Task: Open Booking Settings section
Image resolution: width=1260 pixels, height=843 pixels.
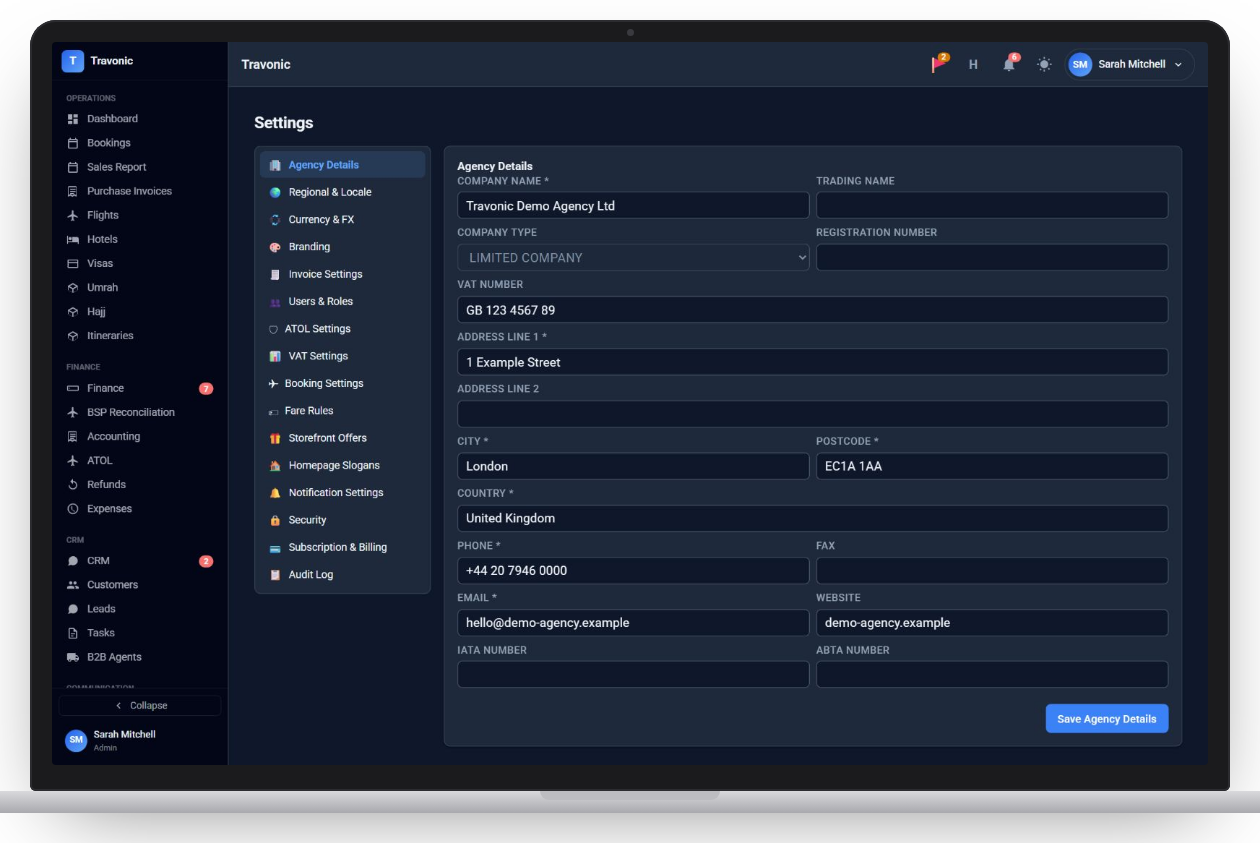Action: pyautogui.click(x=343, y=383)
